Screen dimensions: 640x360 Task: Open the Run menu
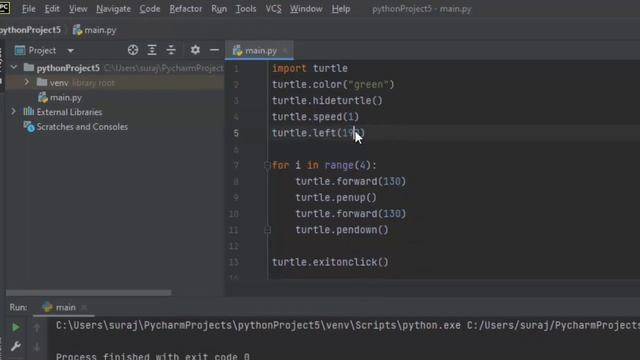219,9
